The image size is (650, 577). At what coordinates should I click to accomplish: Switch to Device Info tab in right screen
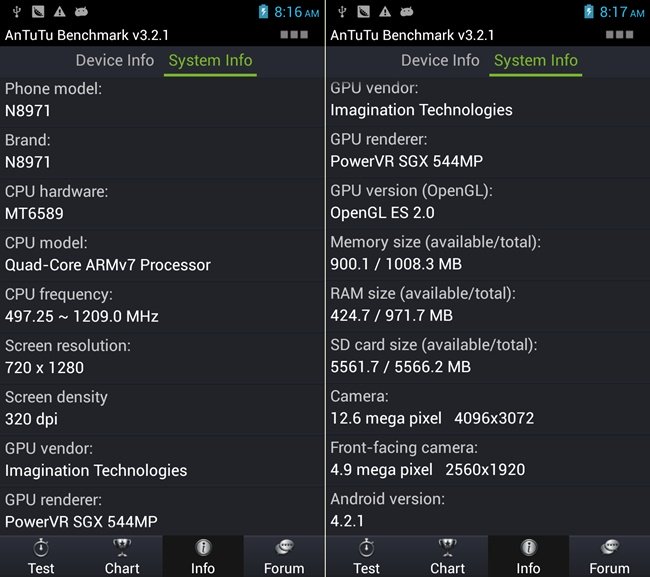point(440,61)
